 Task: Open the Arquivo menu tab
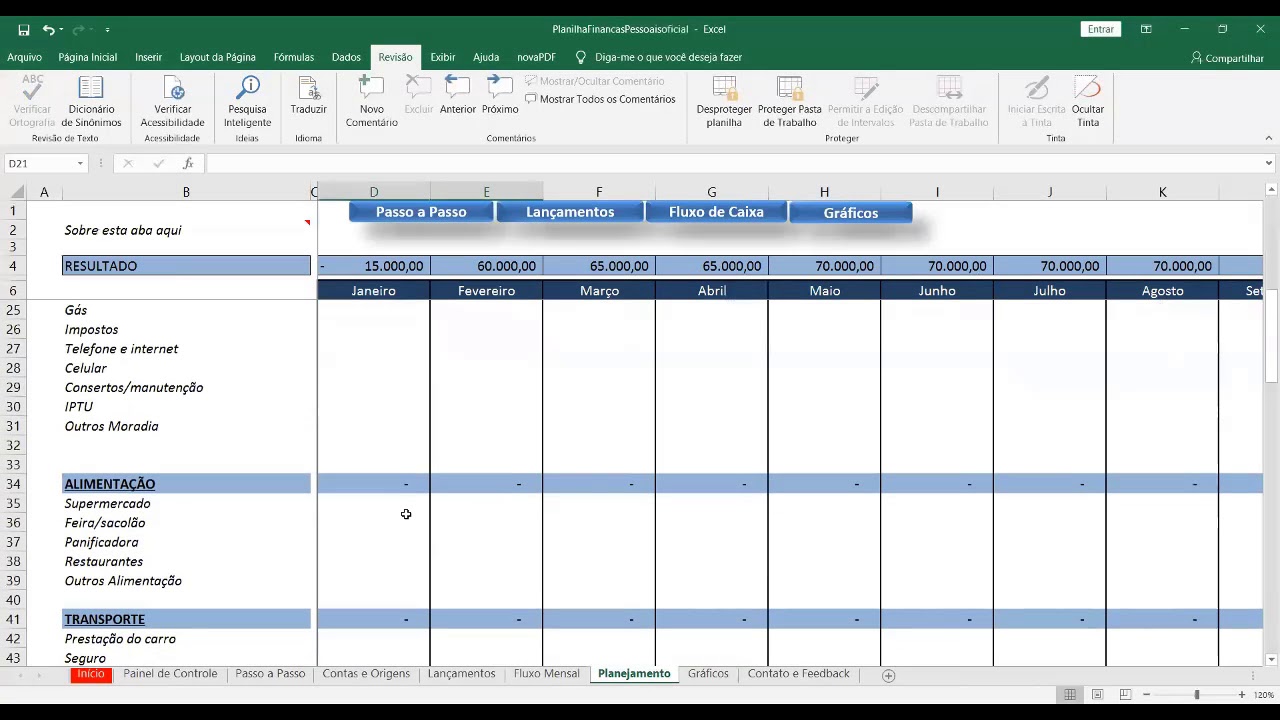pyautogui.click(x=25, y=57)
